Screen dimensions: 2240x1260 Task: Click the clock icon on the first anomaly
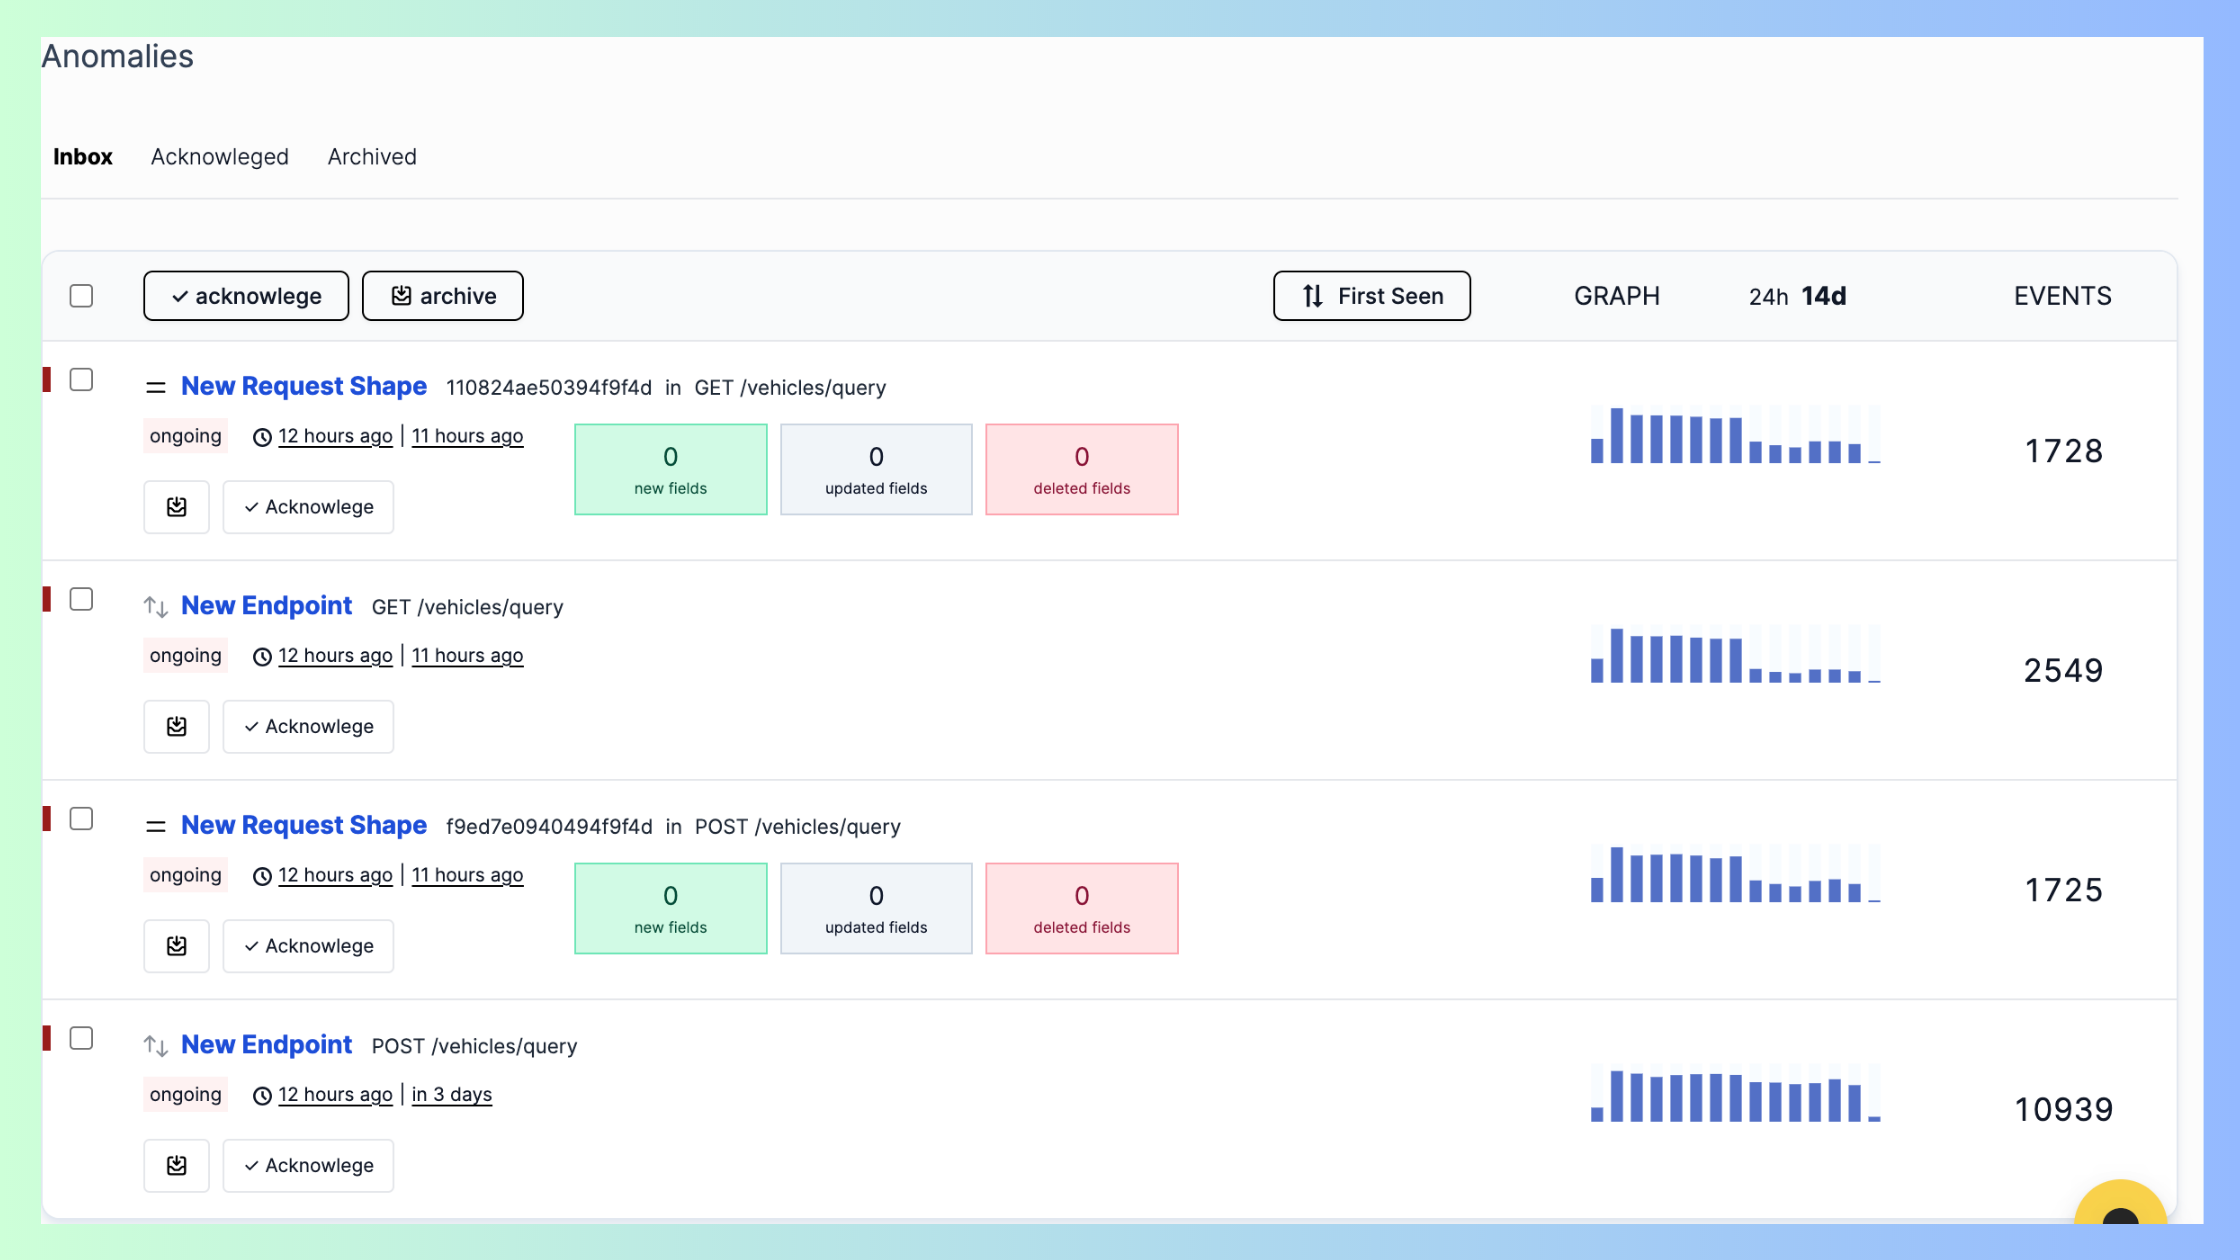pos(261,436)
